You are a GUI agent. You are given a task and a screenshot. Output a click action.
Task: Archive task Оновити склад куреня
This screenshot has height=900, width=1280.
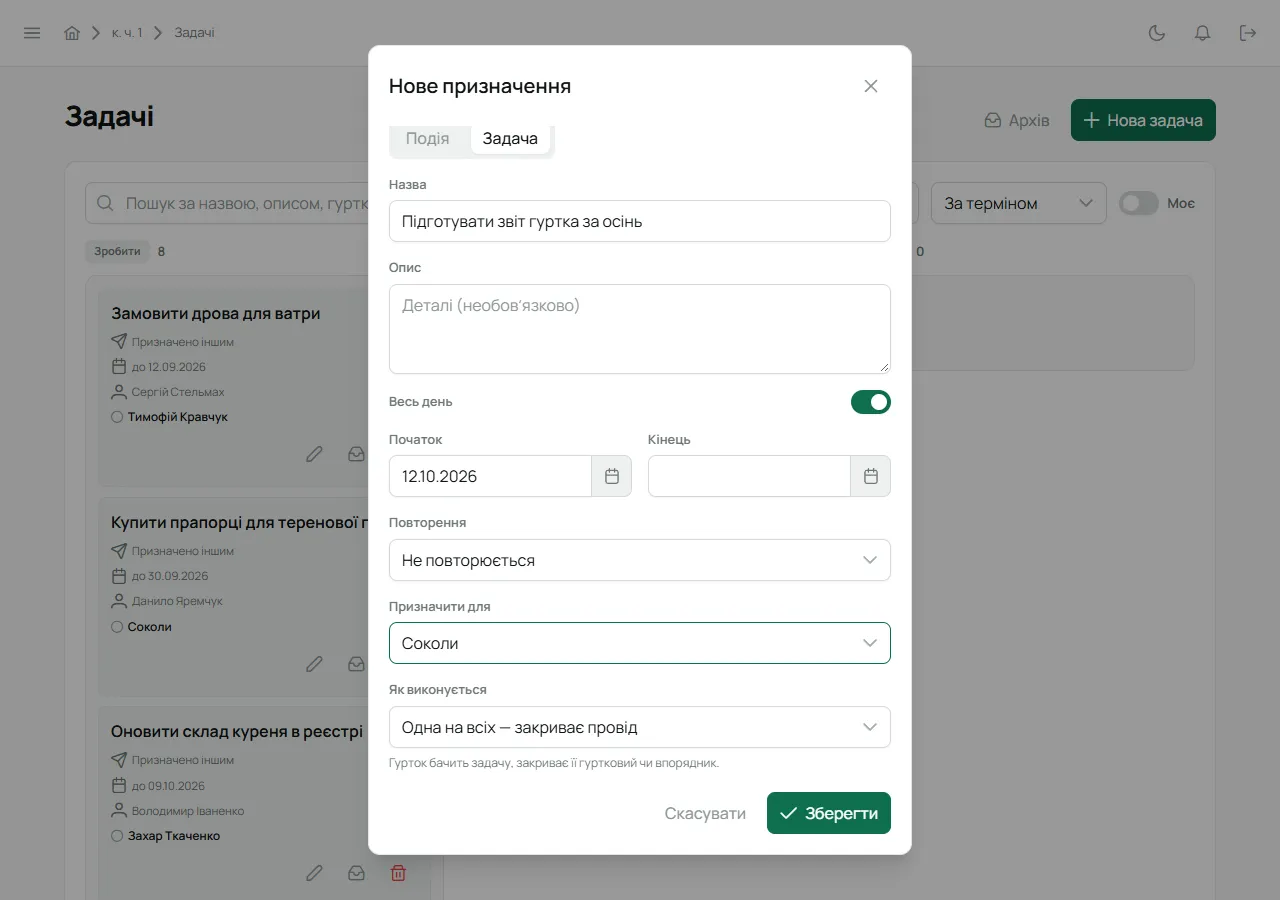tap(356, 873)
